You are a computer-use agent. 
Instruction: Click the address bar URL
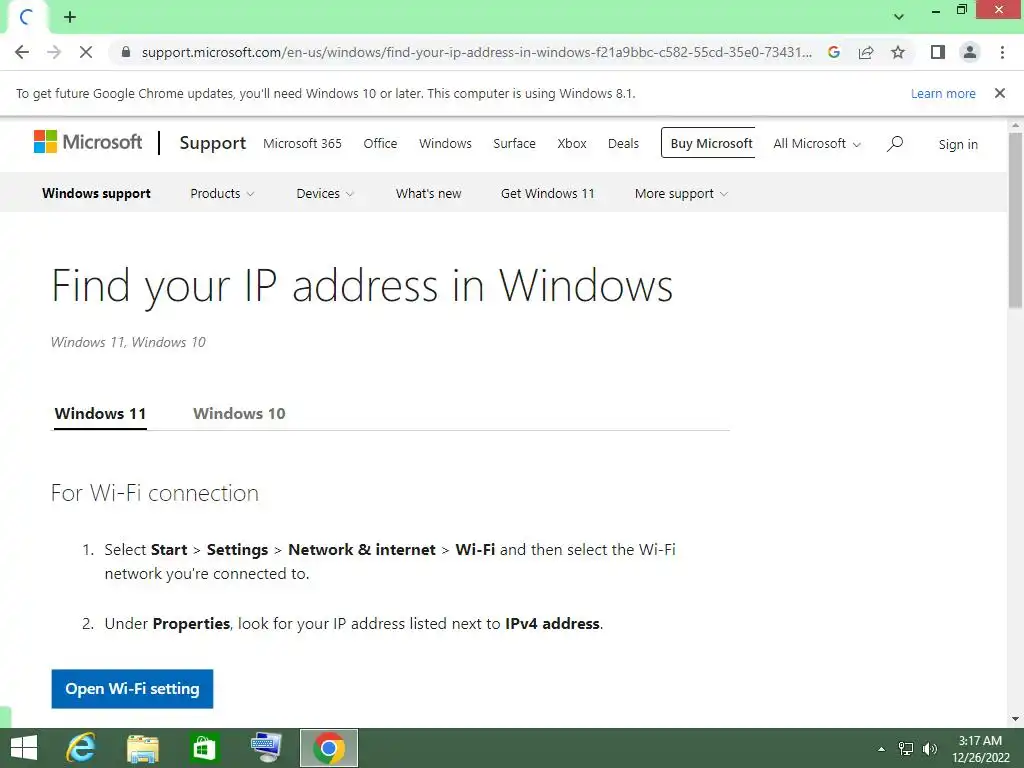pos(477,52)
